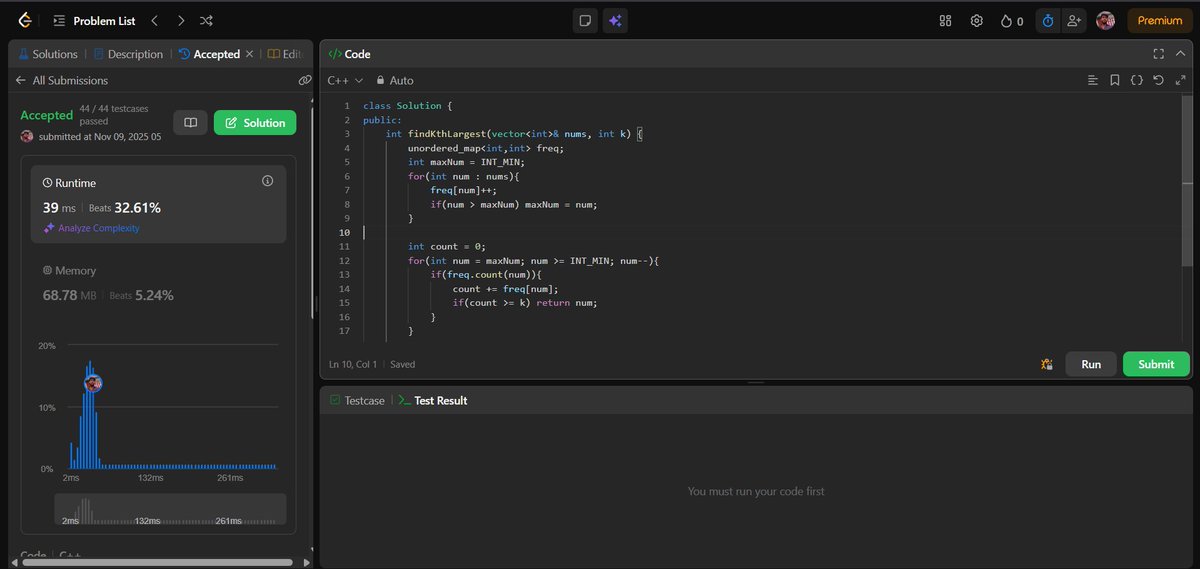Go to the previous problem arrow
This screenshot has height=569, width=1200.
[155, 20]
